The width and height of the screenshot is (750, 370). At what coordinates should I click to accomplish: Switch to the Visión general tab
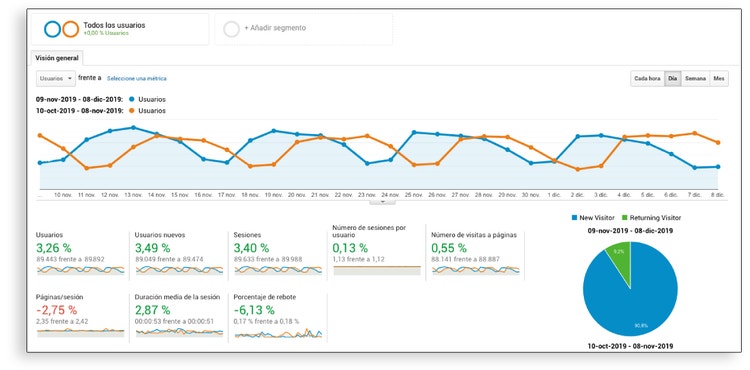[x=57, y=58]
